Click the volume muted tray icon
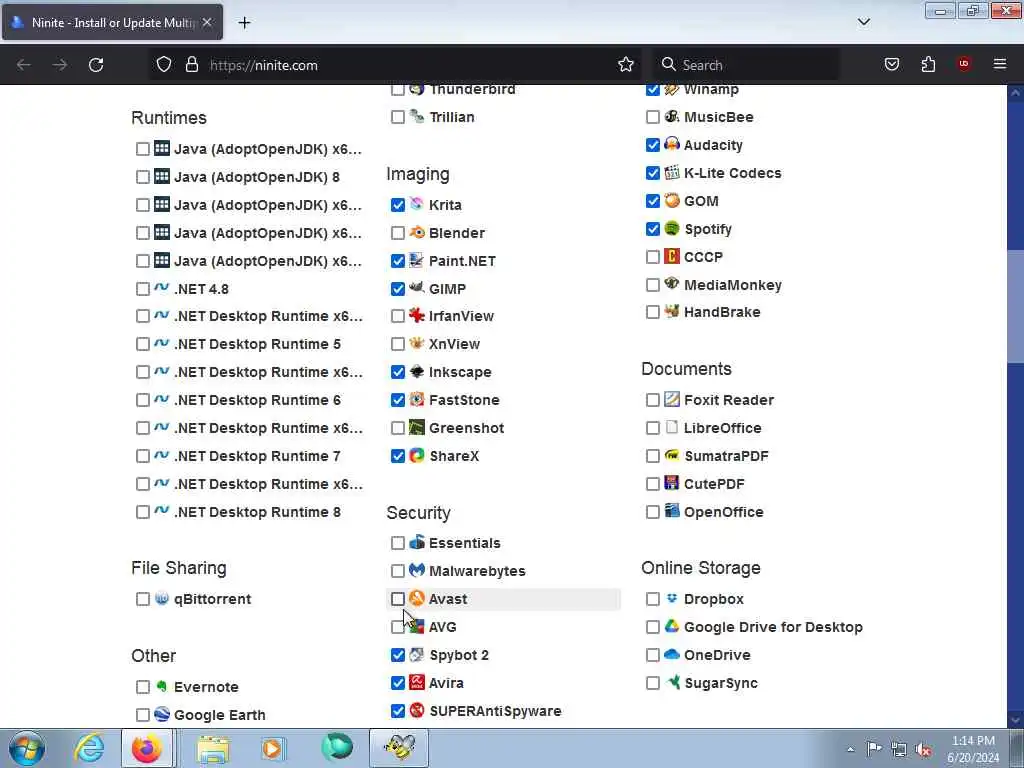Image resolution: width=1024 pixels, height=768 pixels. coord(923,749)
